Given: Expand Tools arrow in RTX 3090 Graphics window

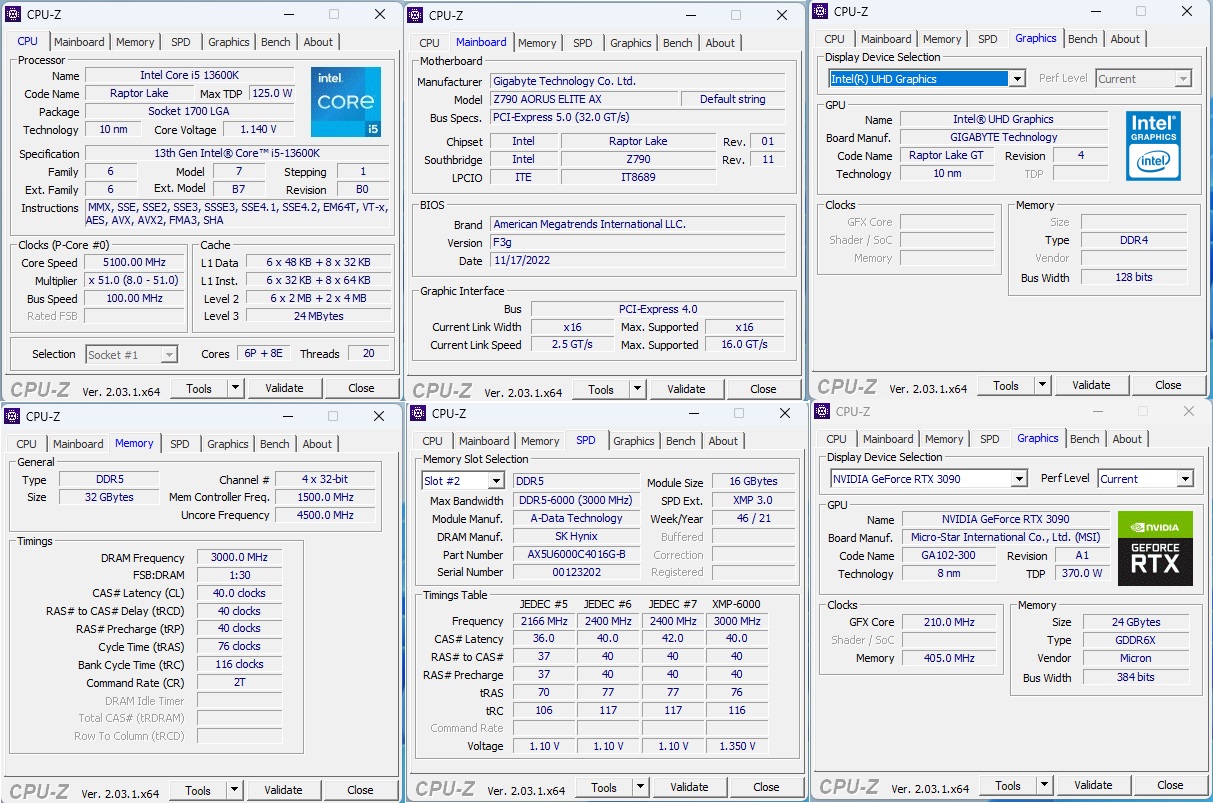Looking at the screenshot, I should 1045,785.
